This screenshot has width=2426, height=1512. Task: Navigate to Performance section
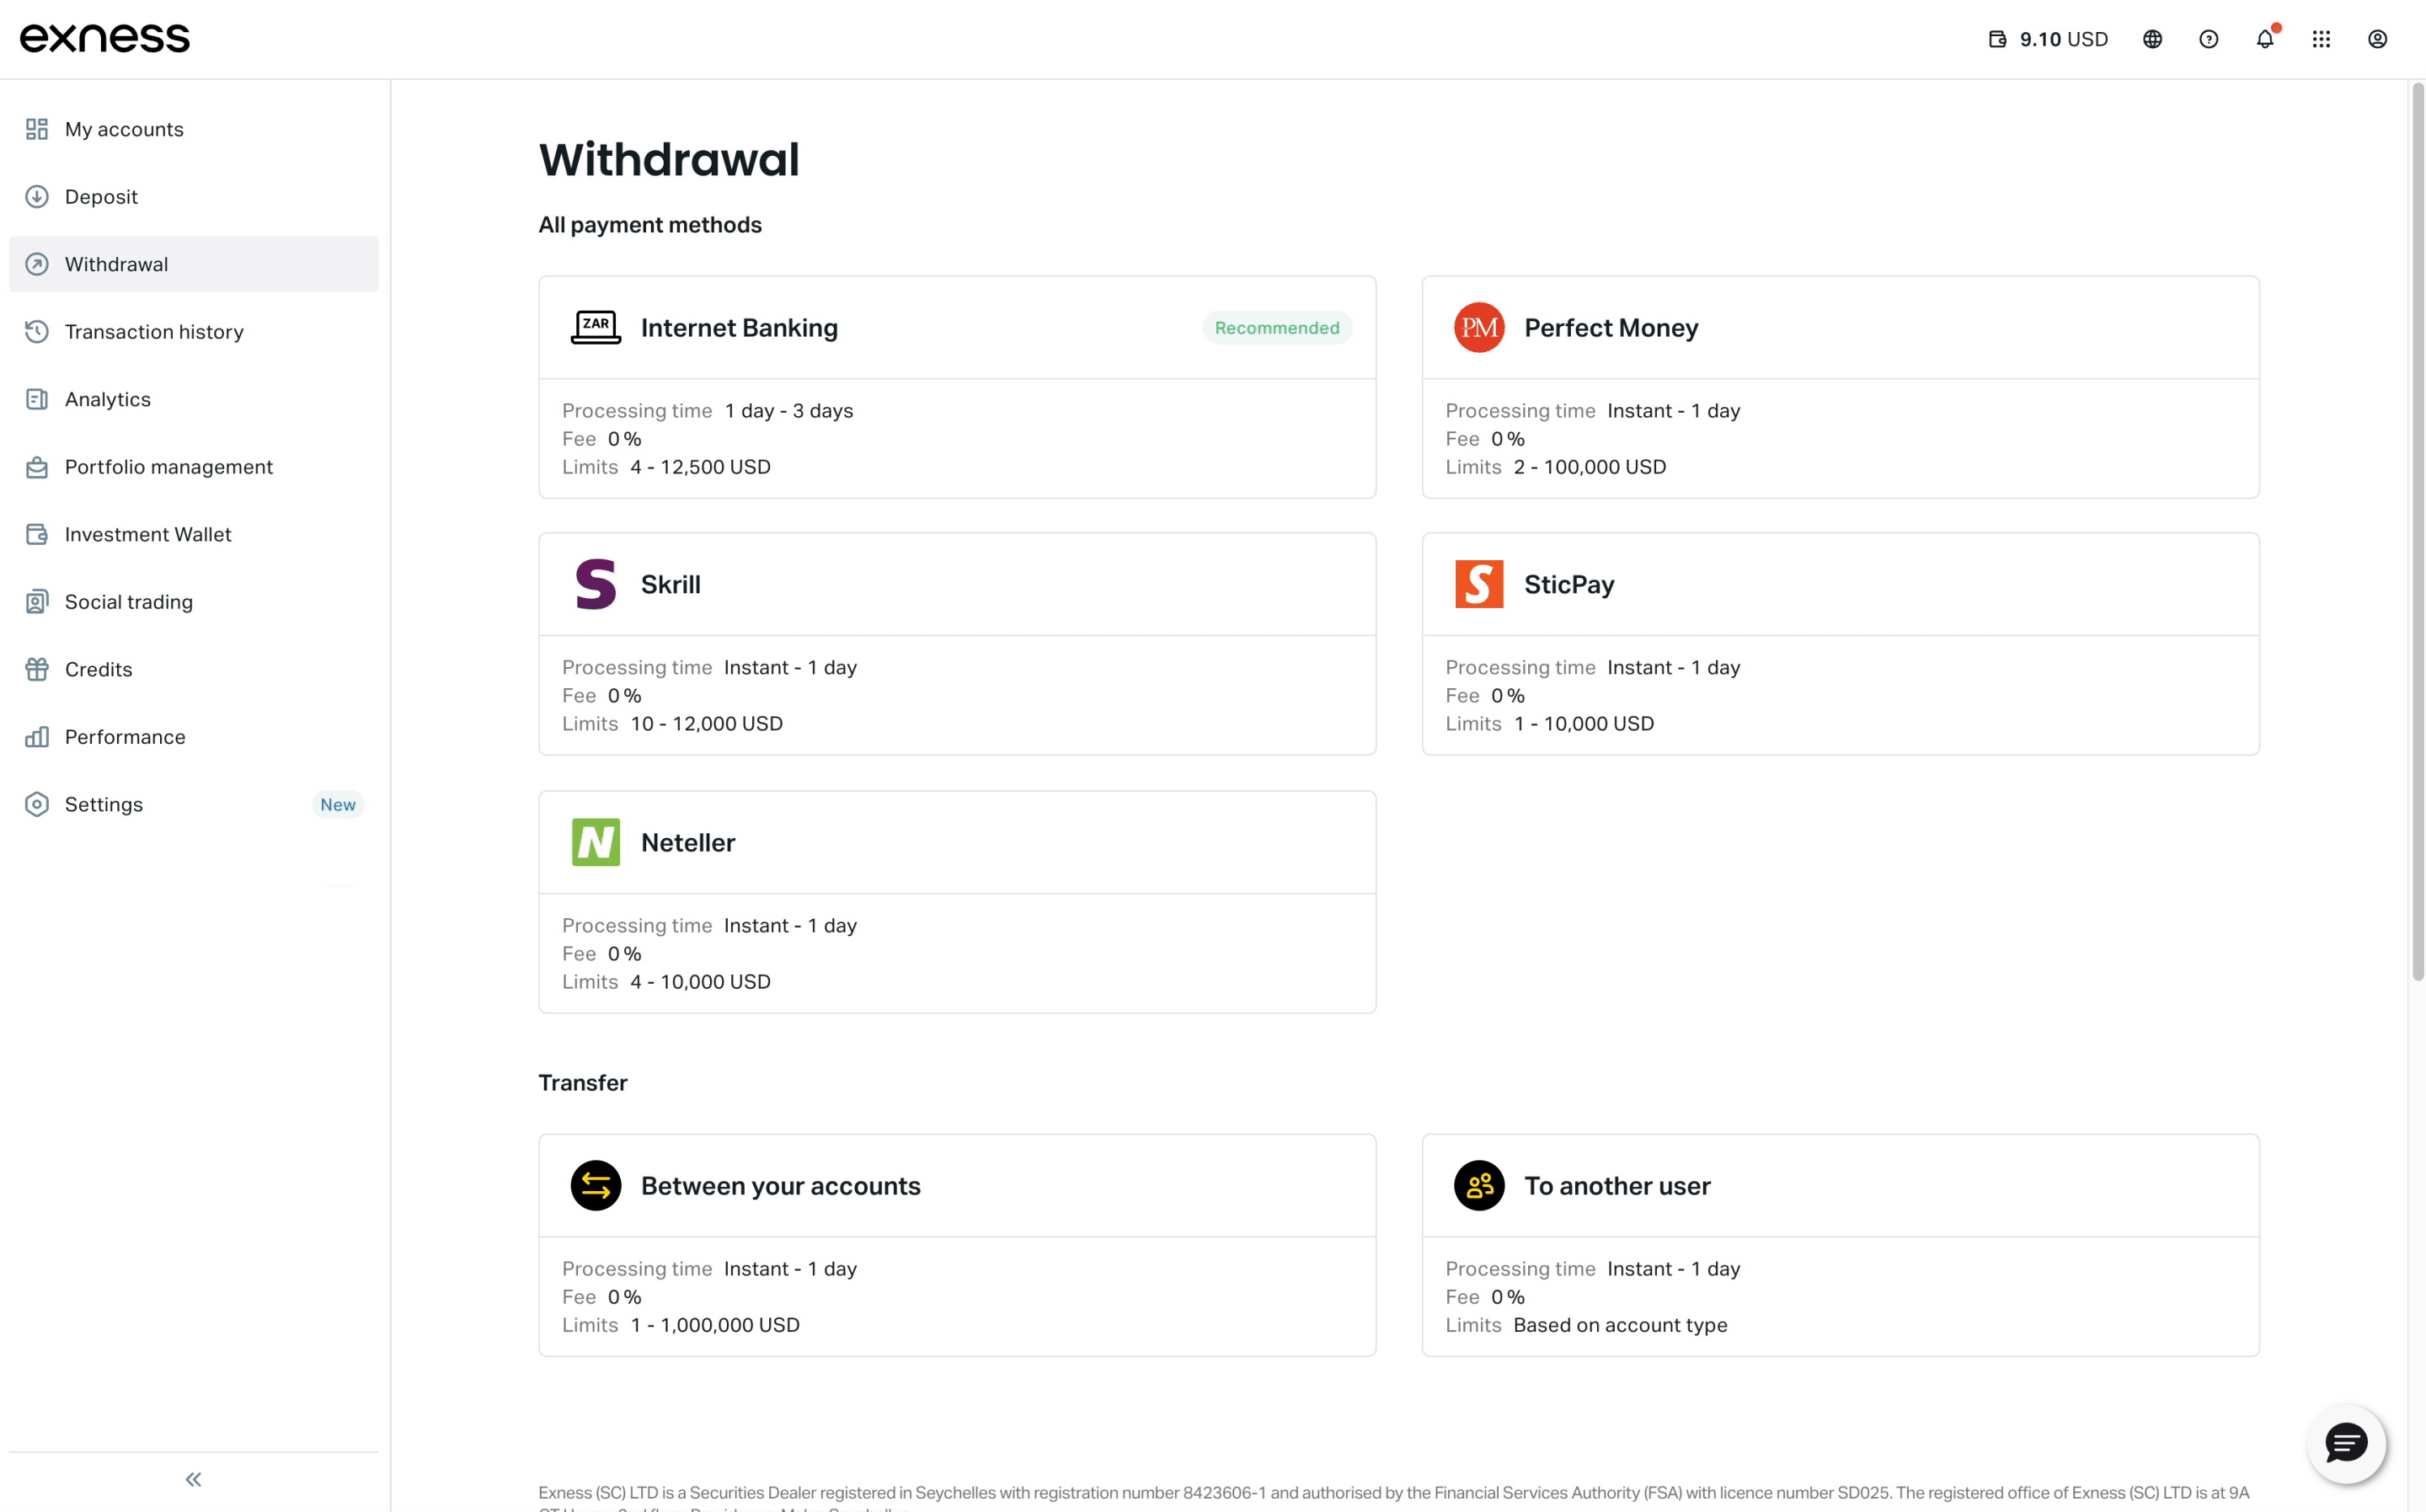coord(124,735)
